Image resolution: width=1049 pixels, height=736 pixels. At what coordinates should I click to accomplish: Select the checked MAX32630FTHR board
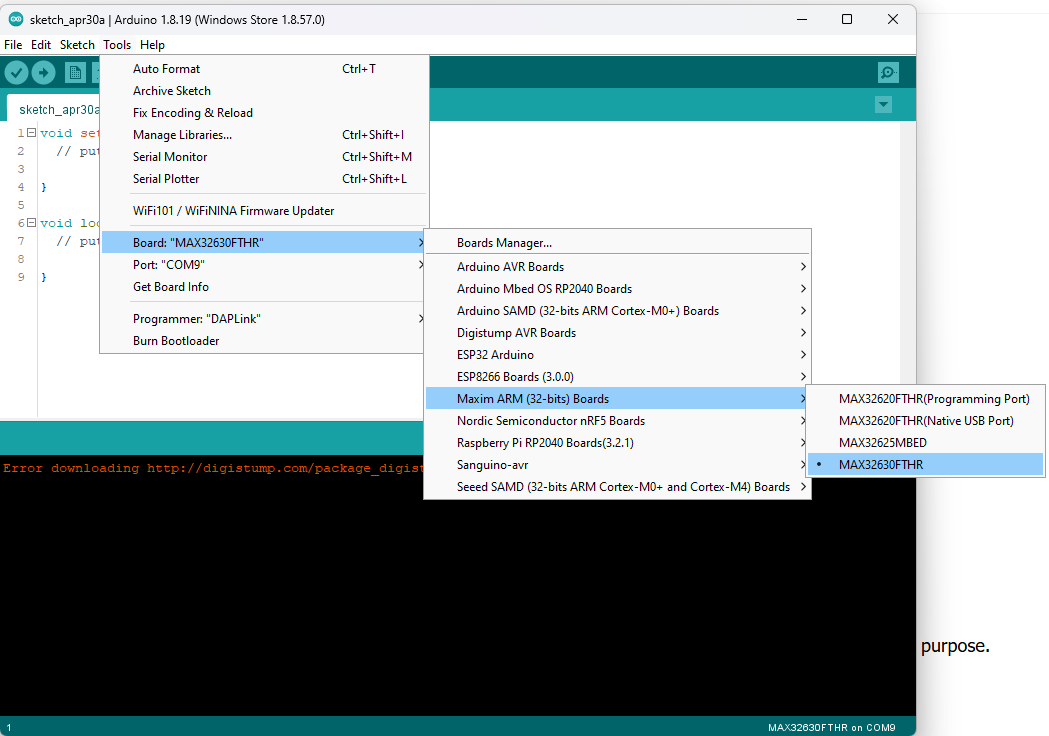926,465
